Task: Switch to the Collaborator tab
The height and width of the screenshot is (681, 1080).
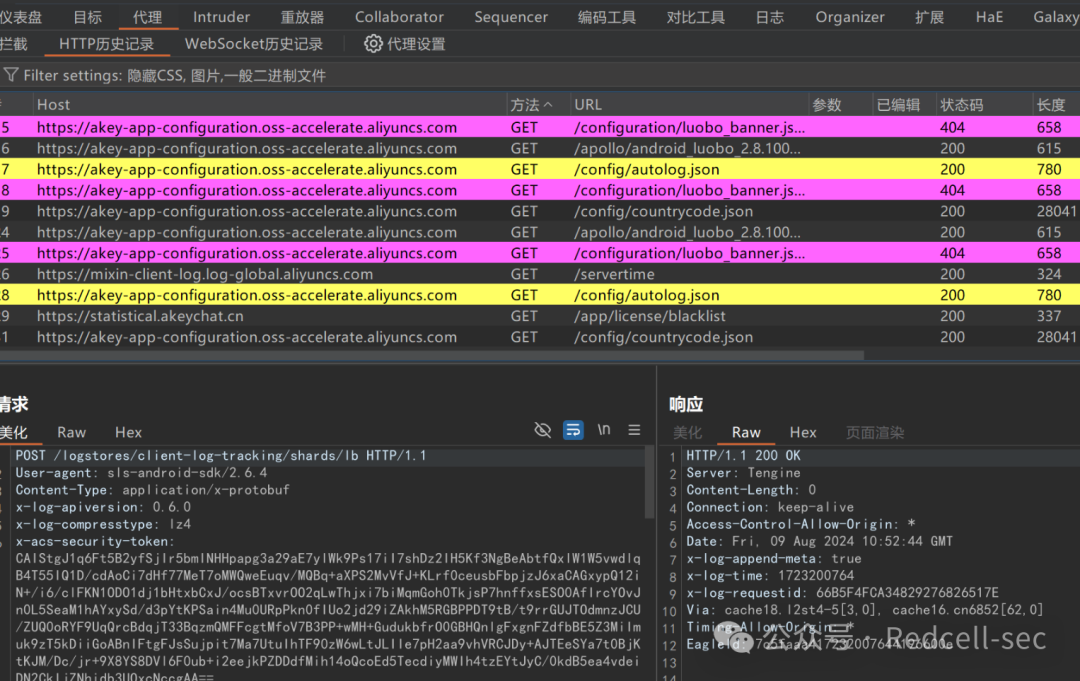Action: [x=399, y=17]
